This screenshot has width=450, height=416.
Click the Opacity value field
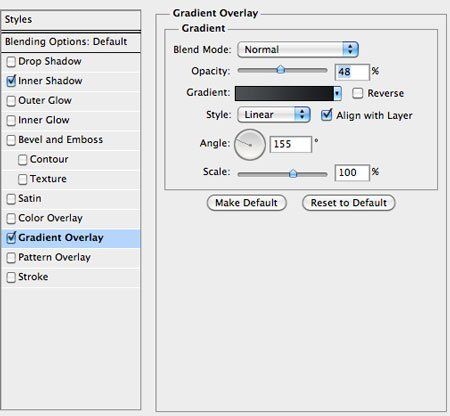352,72
